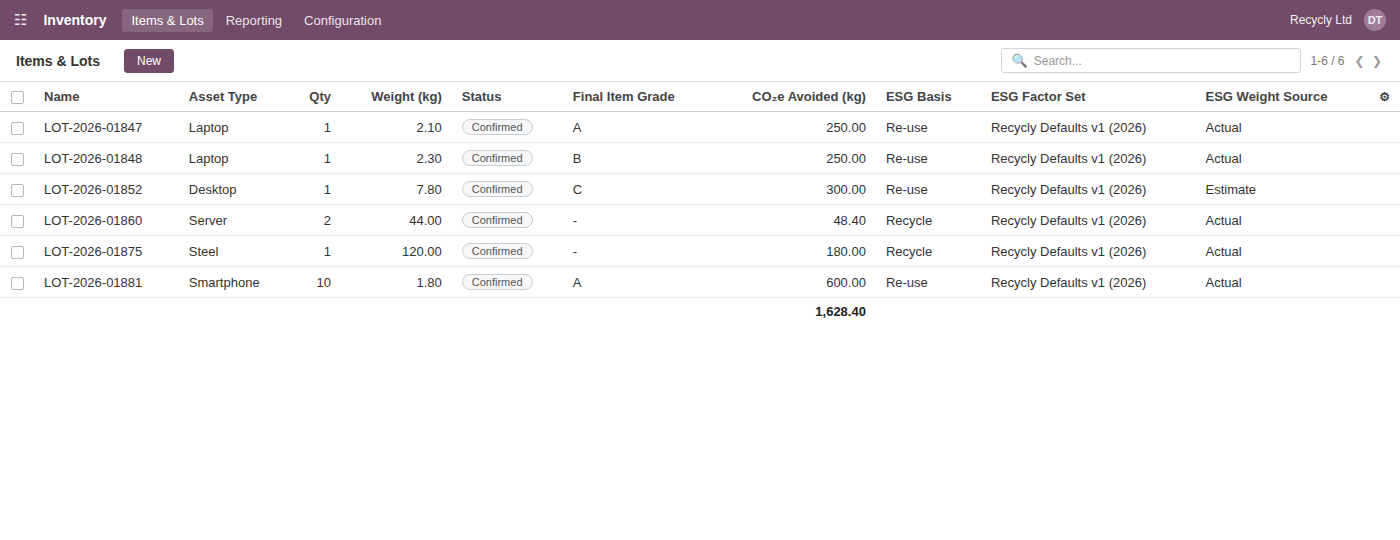The width and height of the screenshot is (1400, 540).
Task: Click the search magnifier icon
Action: click(1019, 60)
